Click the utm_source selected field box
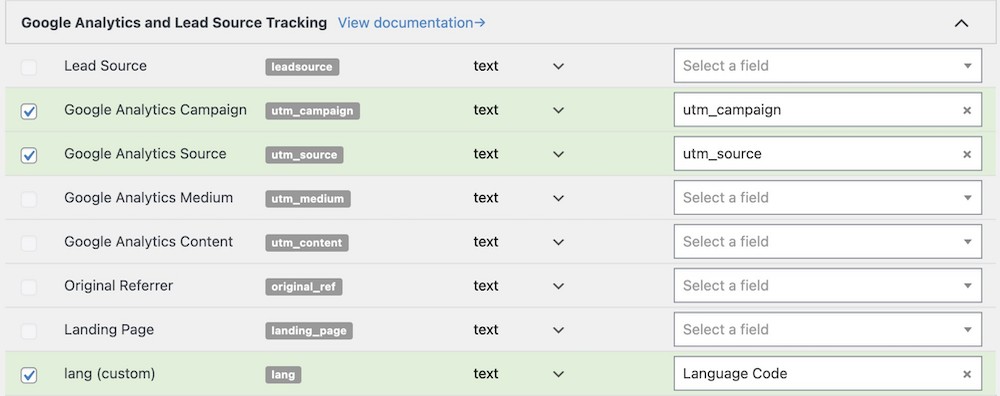 (827, 154)
